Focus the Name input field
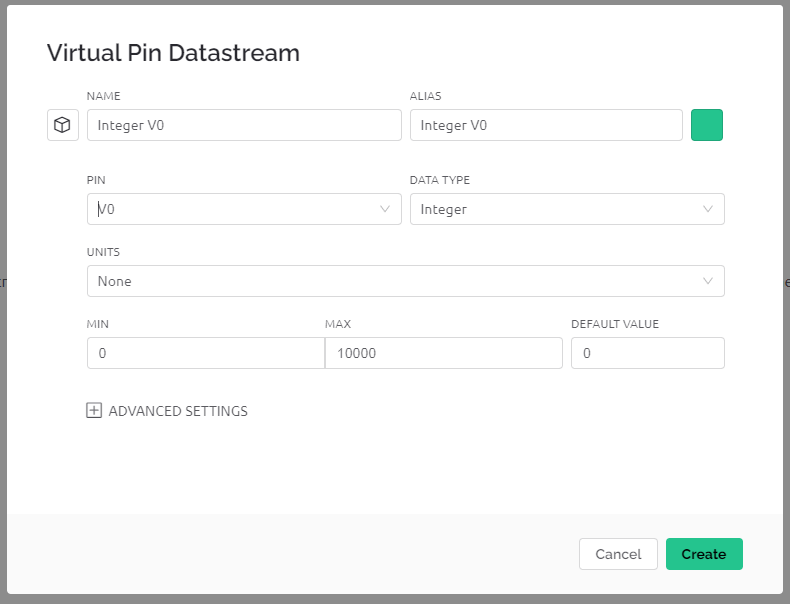 pyautogui.click(x=244, y=125)
